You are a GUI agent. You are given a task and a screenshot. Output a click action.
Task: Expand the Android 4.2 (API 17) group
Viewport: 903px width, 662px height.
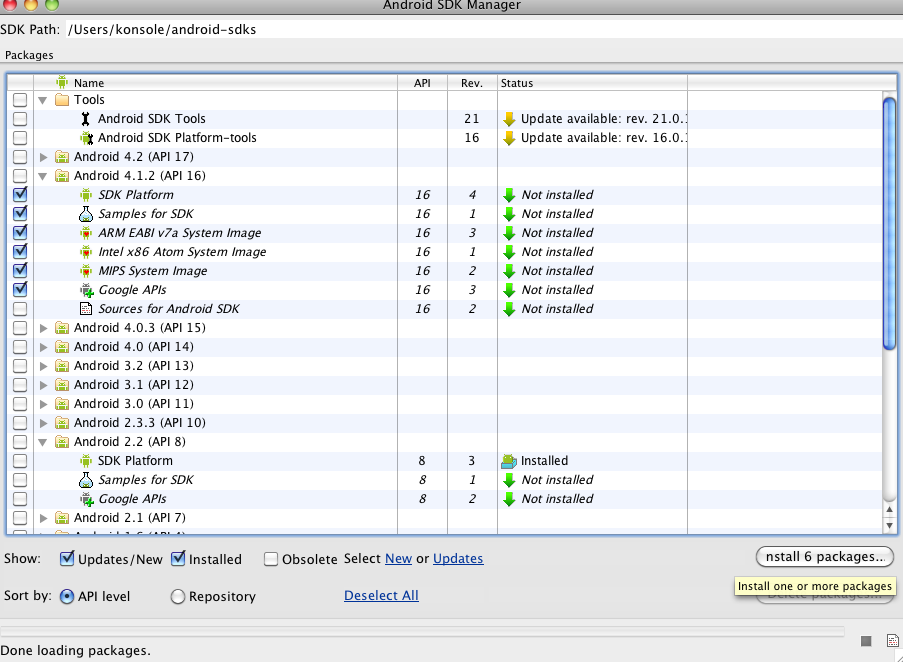(x=43, y=157)
